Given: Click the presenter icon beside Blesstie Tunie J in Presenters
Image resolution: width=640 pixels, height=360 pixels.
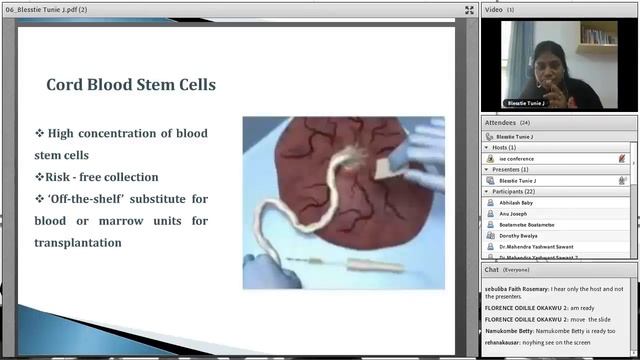Looking at the screenshot, I should [490, 180].
